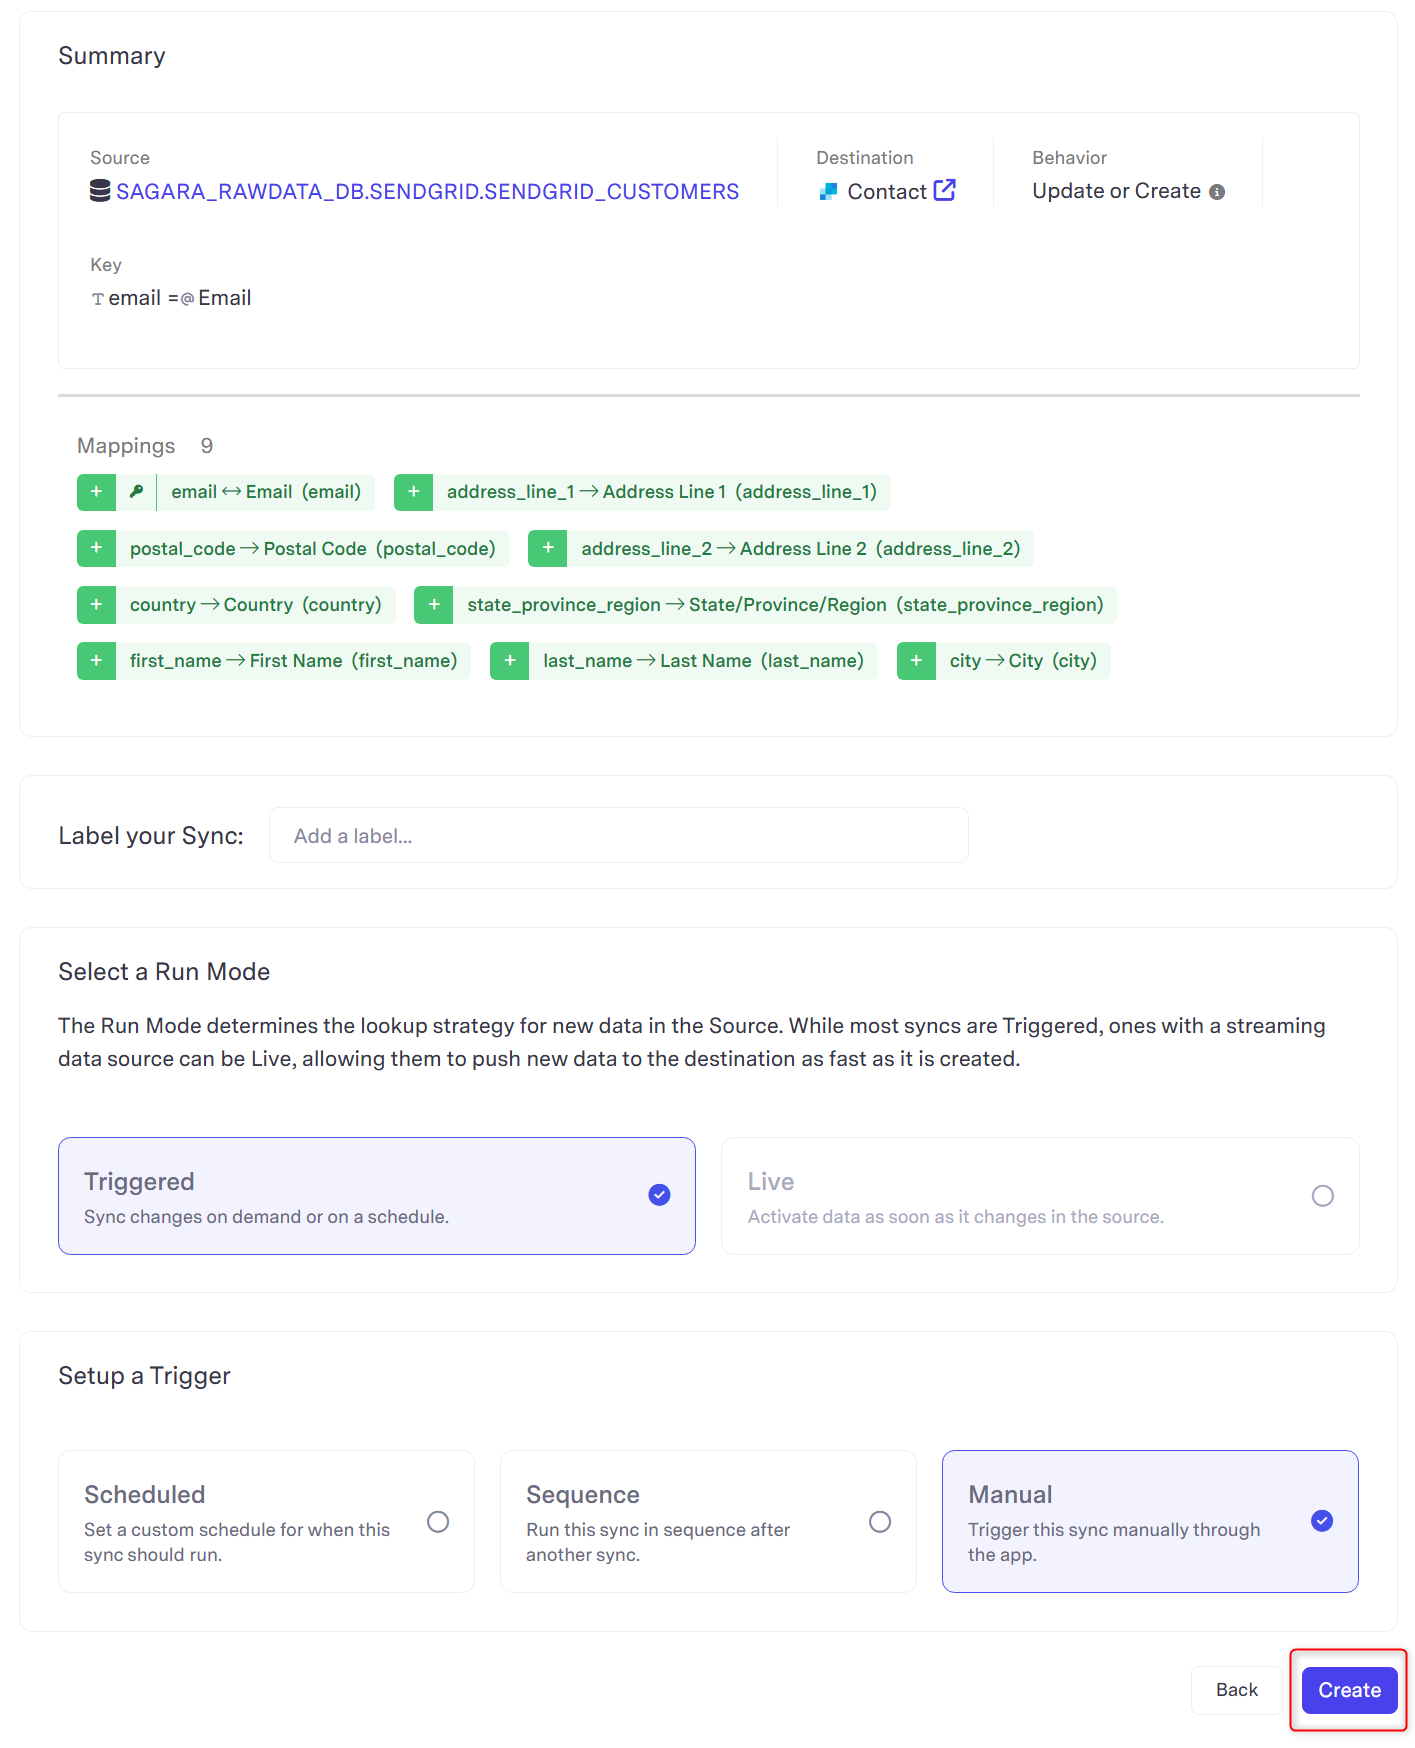The image size is (1415, 1748).
Task: Select the Sequence trigger radio button
Action: (880, 1522)
